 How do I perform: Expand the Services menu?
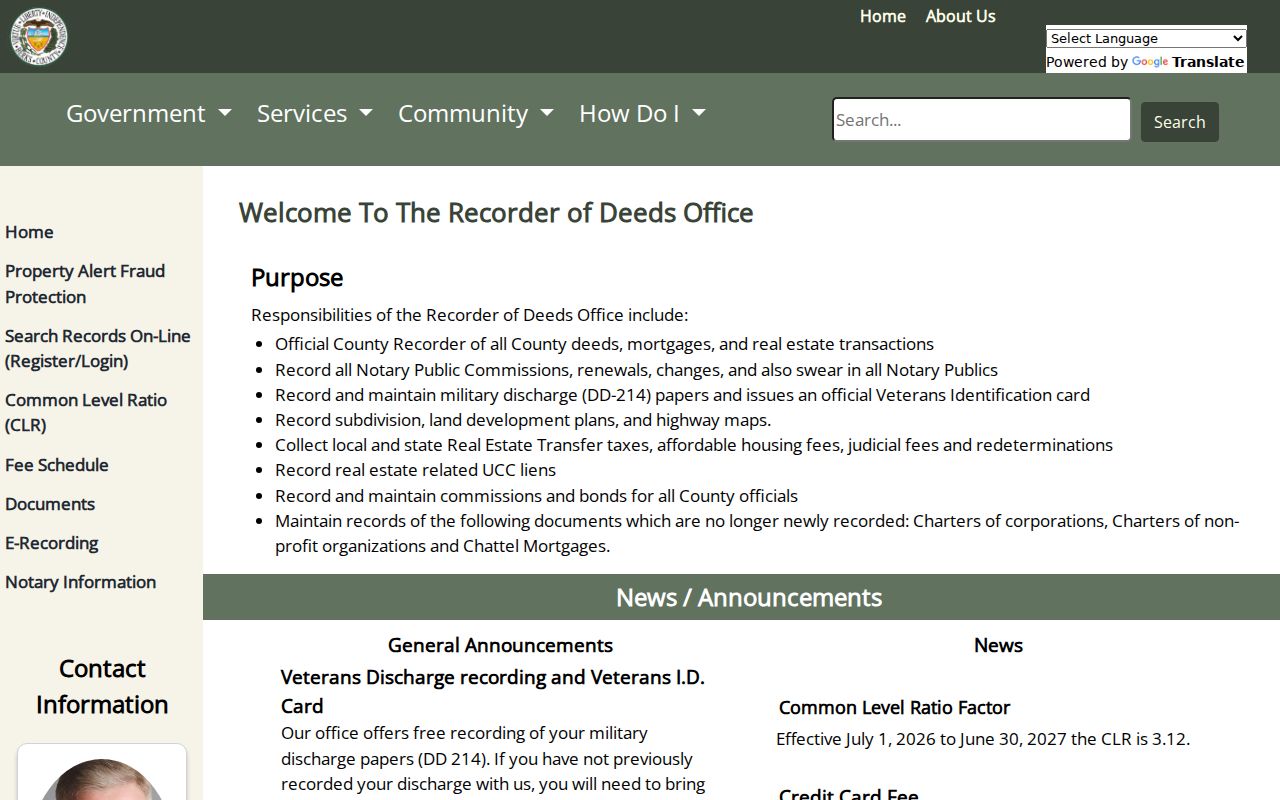pos(315,113)
